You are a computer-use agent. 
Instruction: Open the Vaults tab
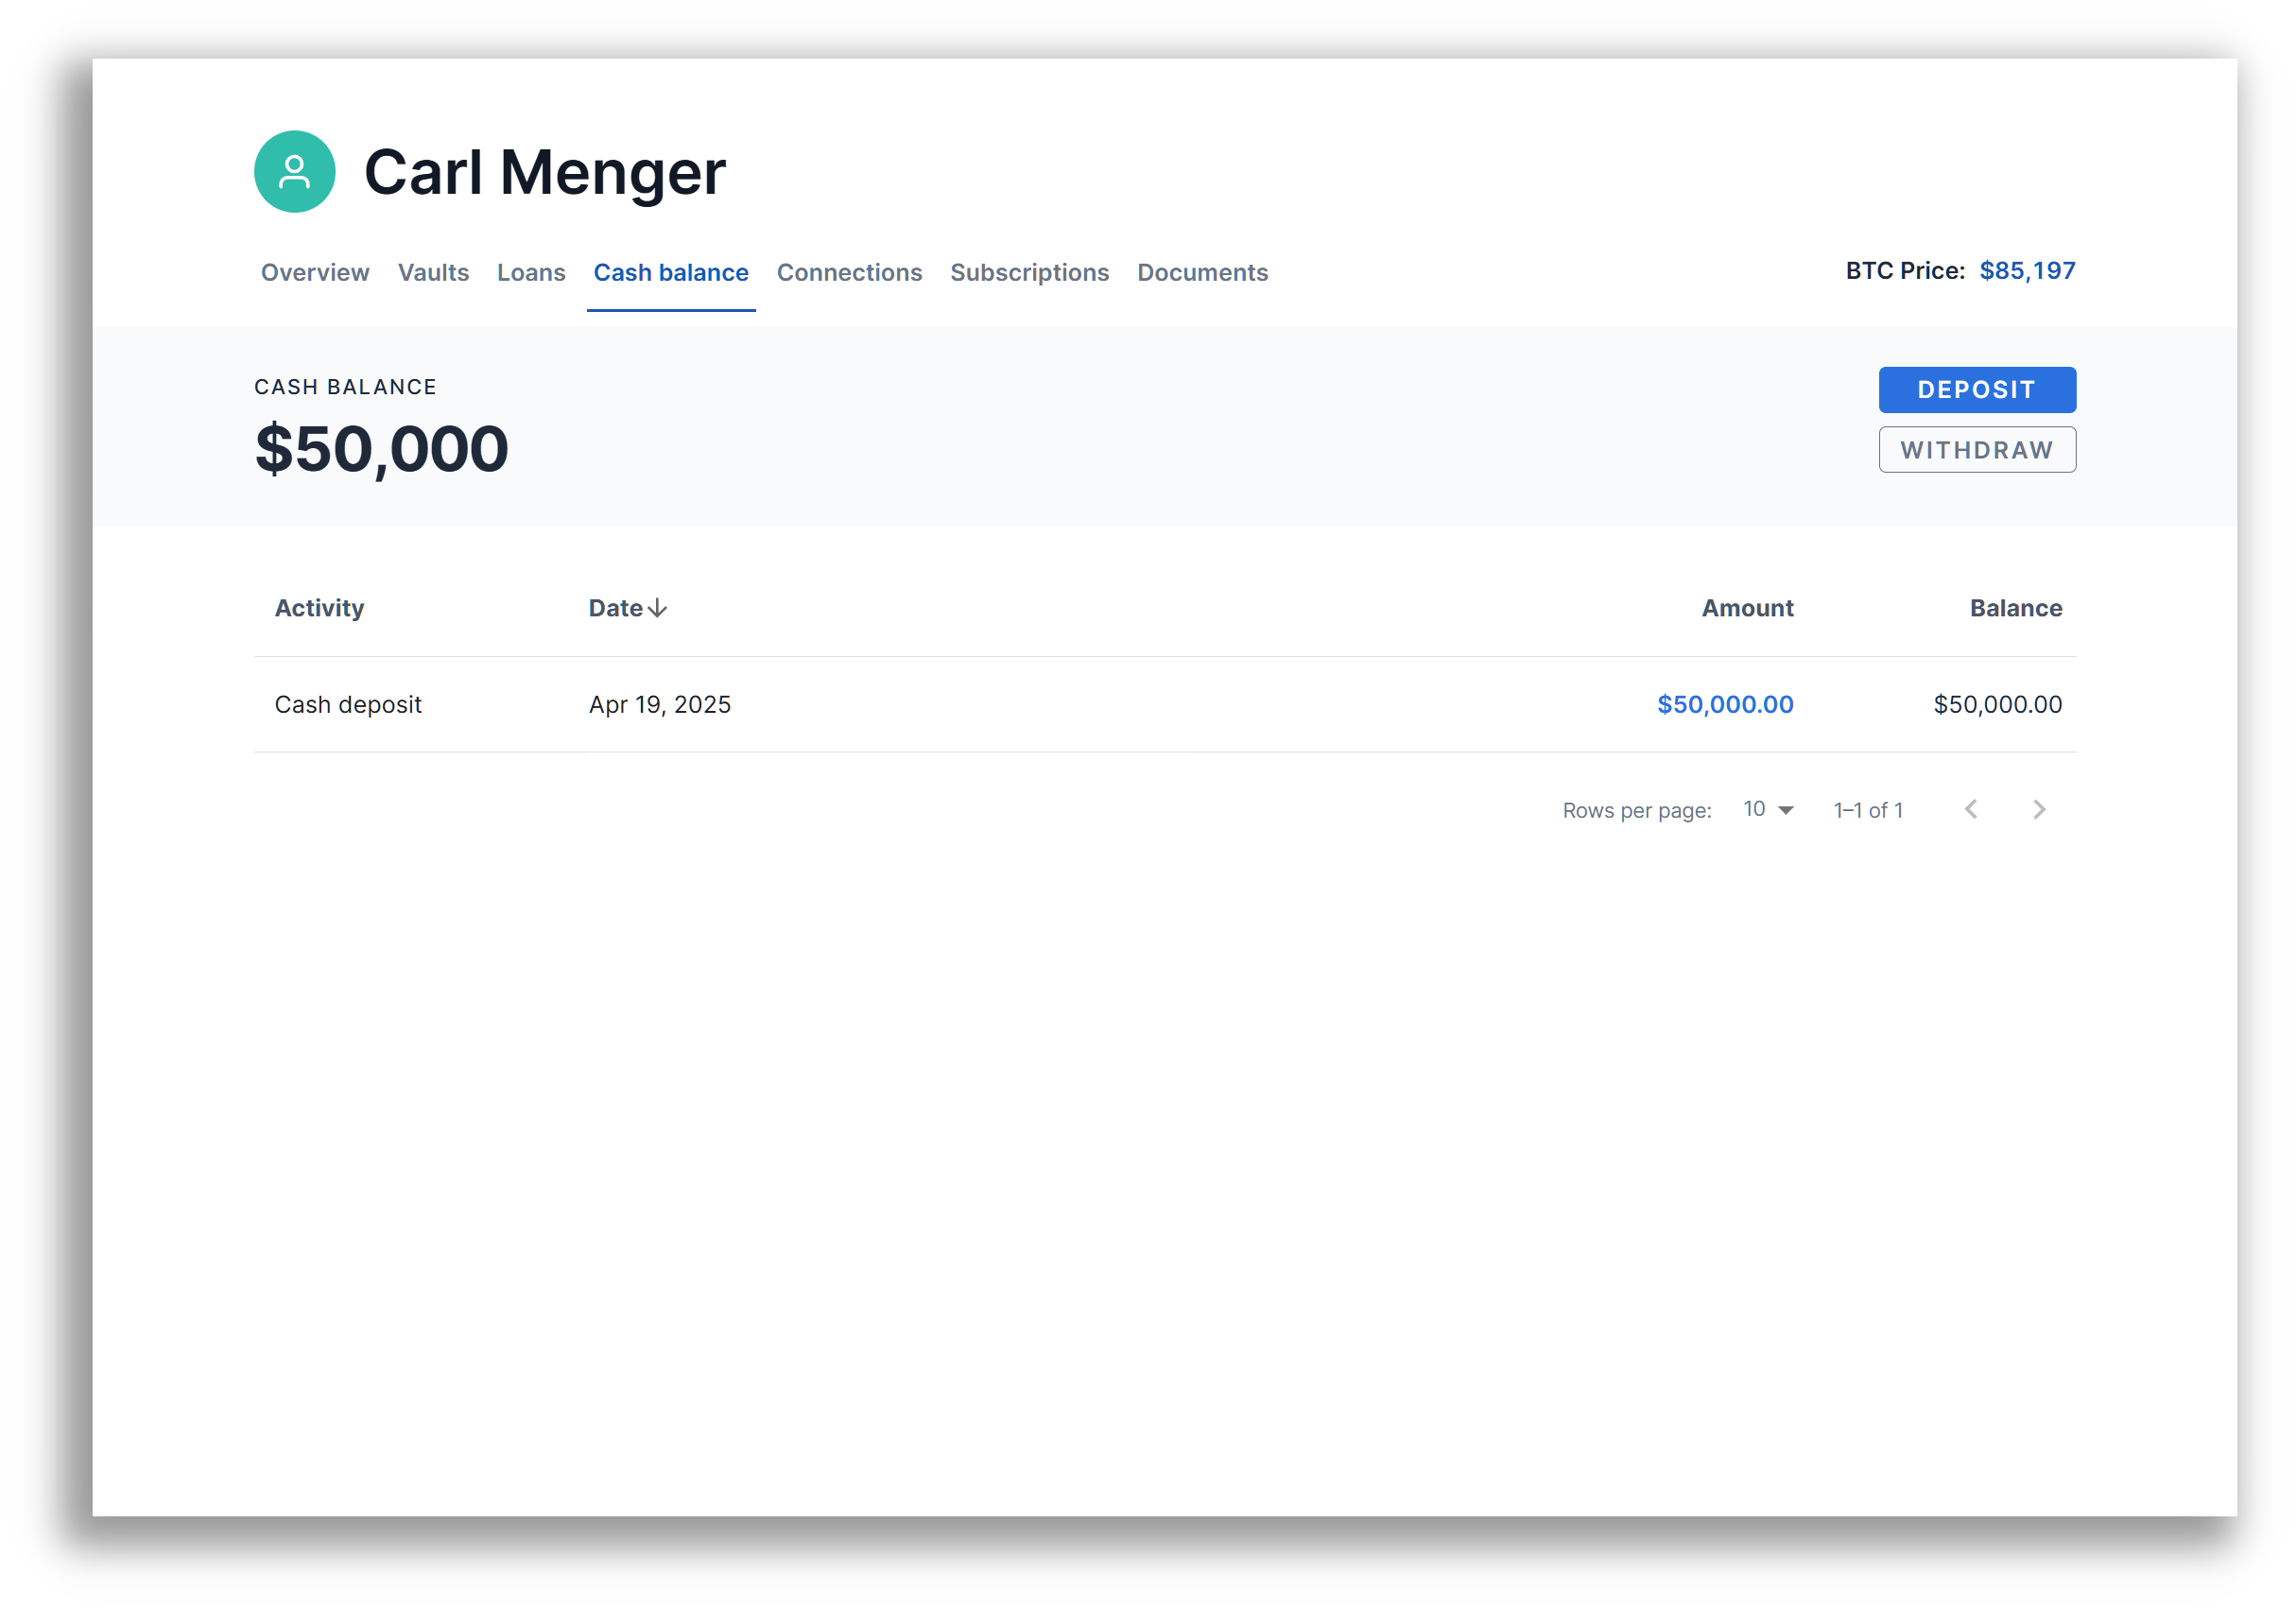(433, 272)
